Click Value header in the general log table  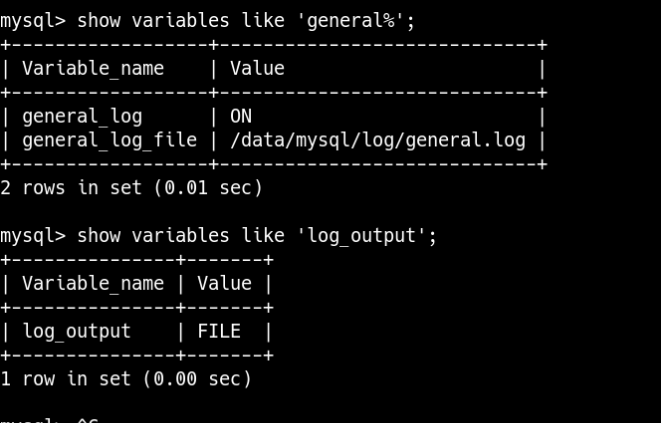(257, 68)
